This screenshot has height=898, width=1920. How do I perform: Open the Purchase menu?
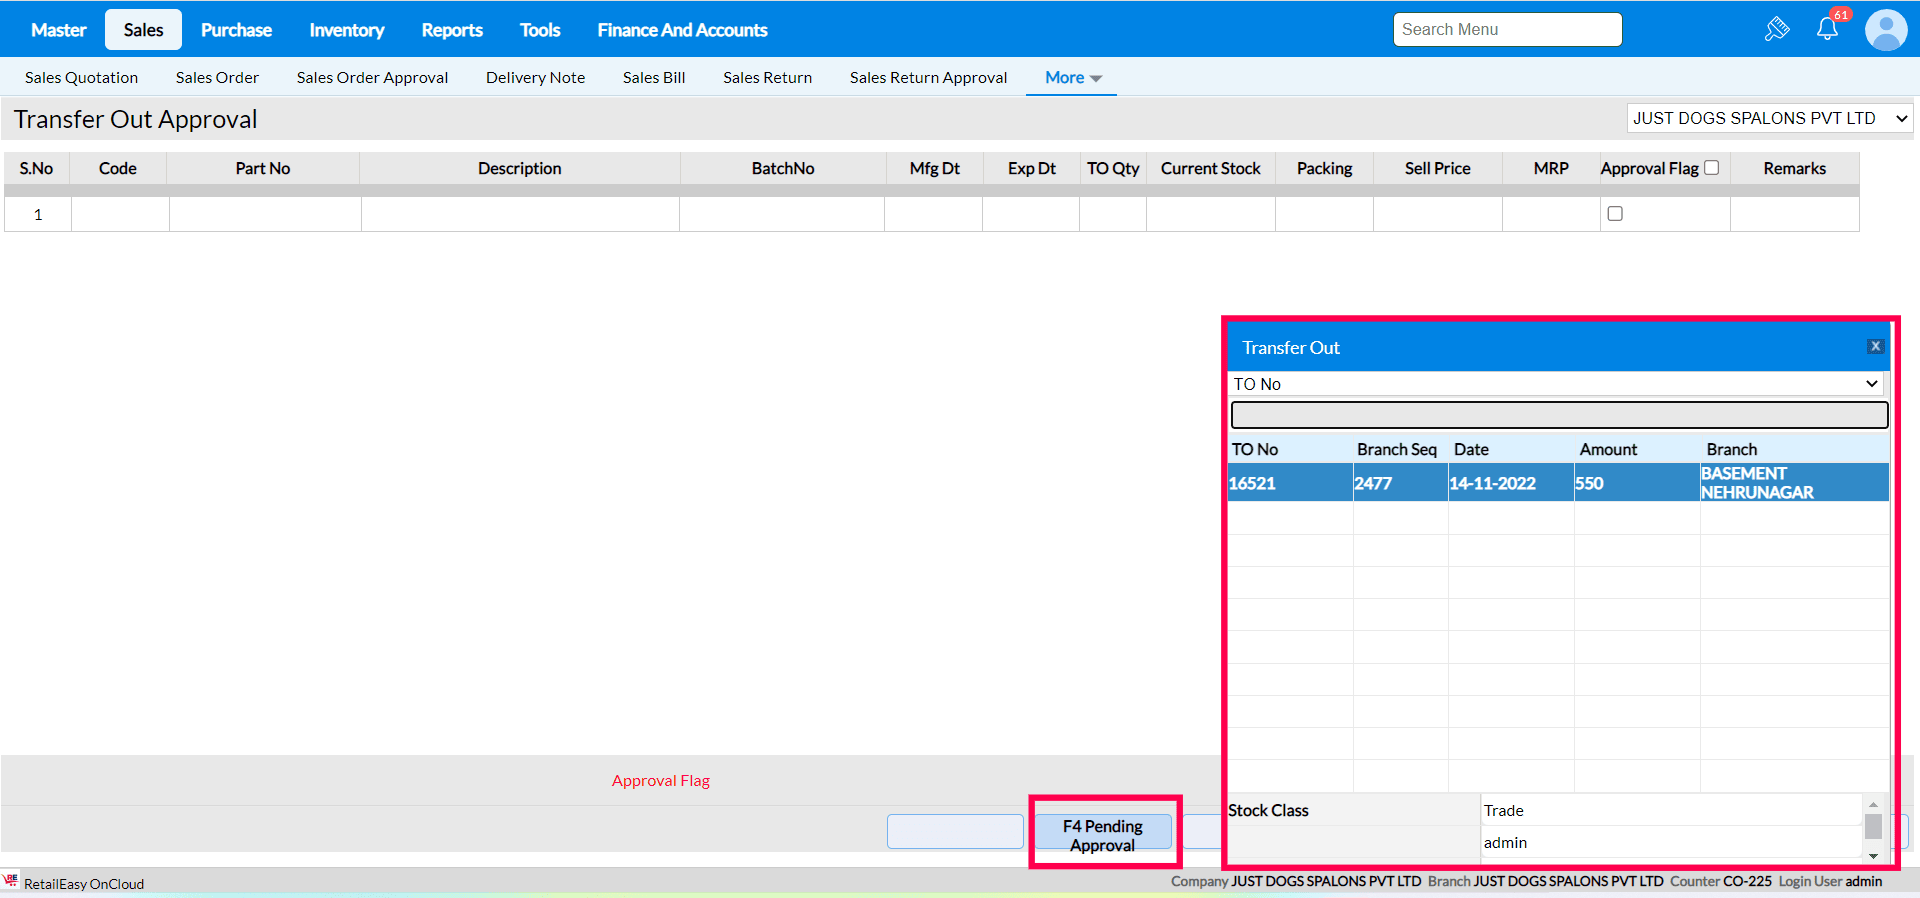(236, 30)
